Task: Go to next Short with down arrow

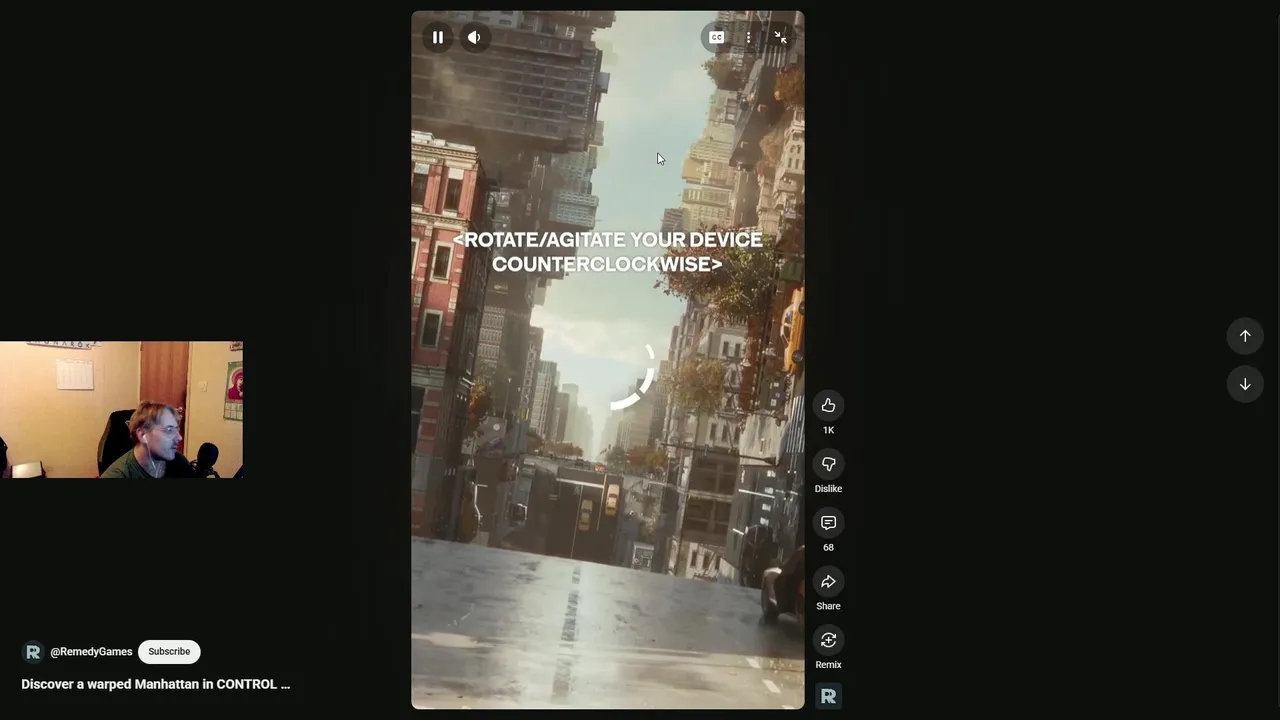Action: pos(1245,384)
